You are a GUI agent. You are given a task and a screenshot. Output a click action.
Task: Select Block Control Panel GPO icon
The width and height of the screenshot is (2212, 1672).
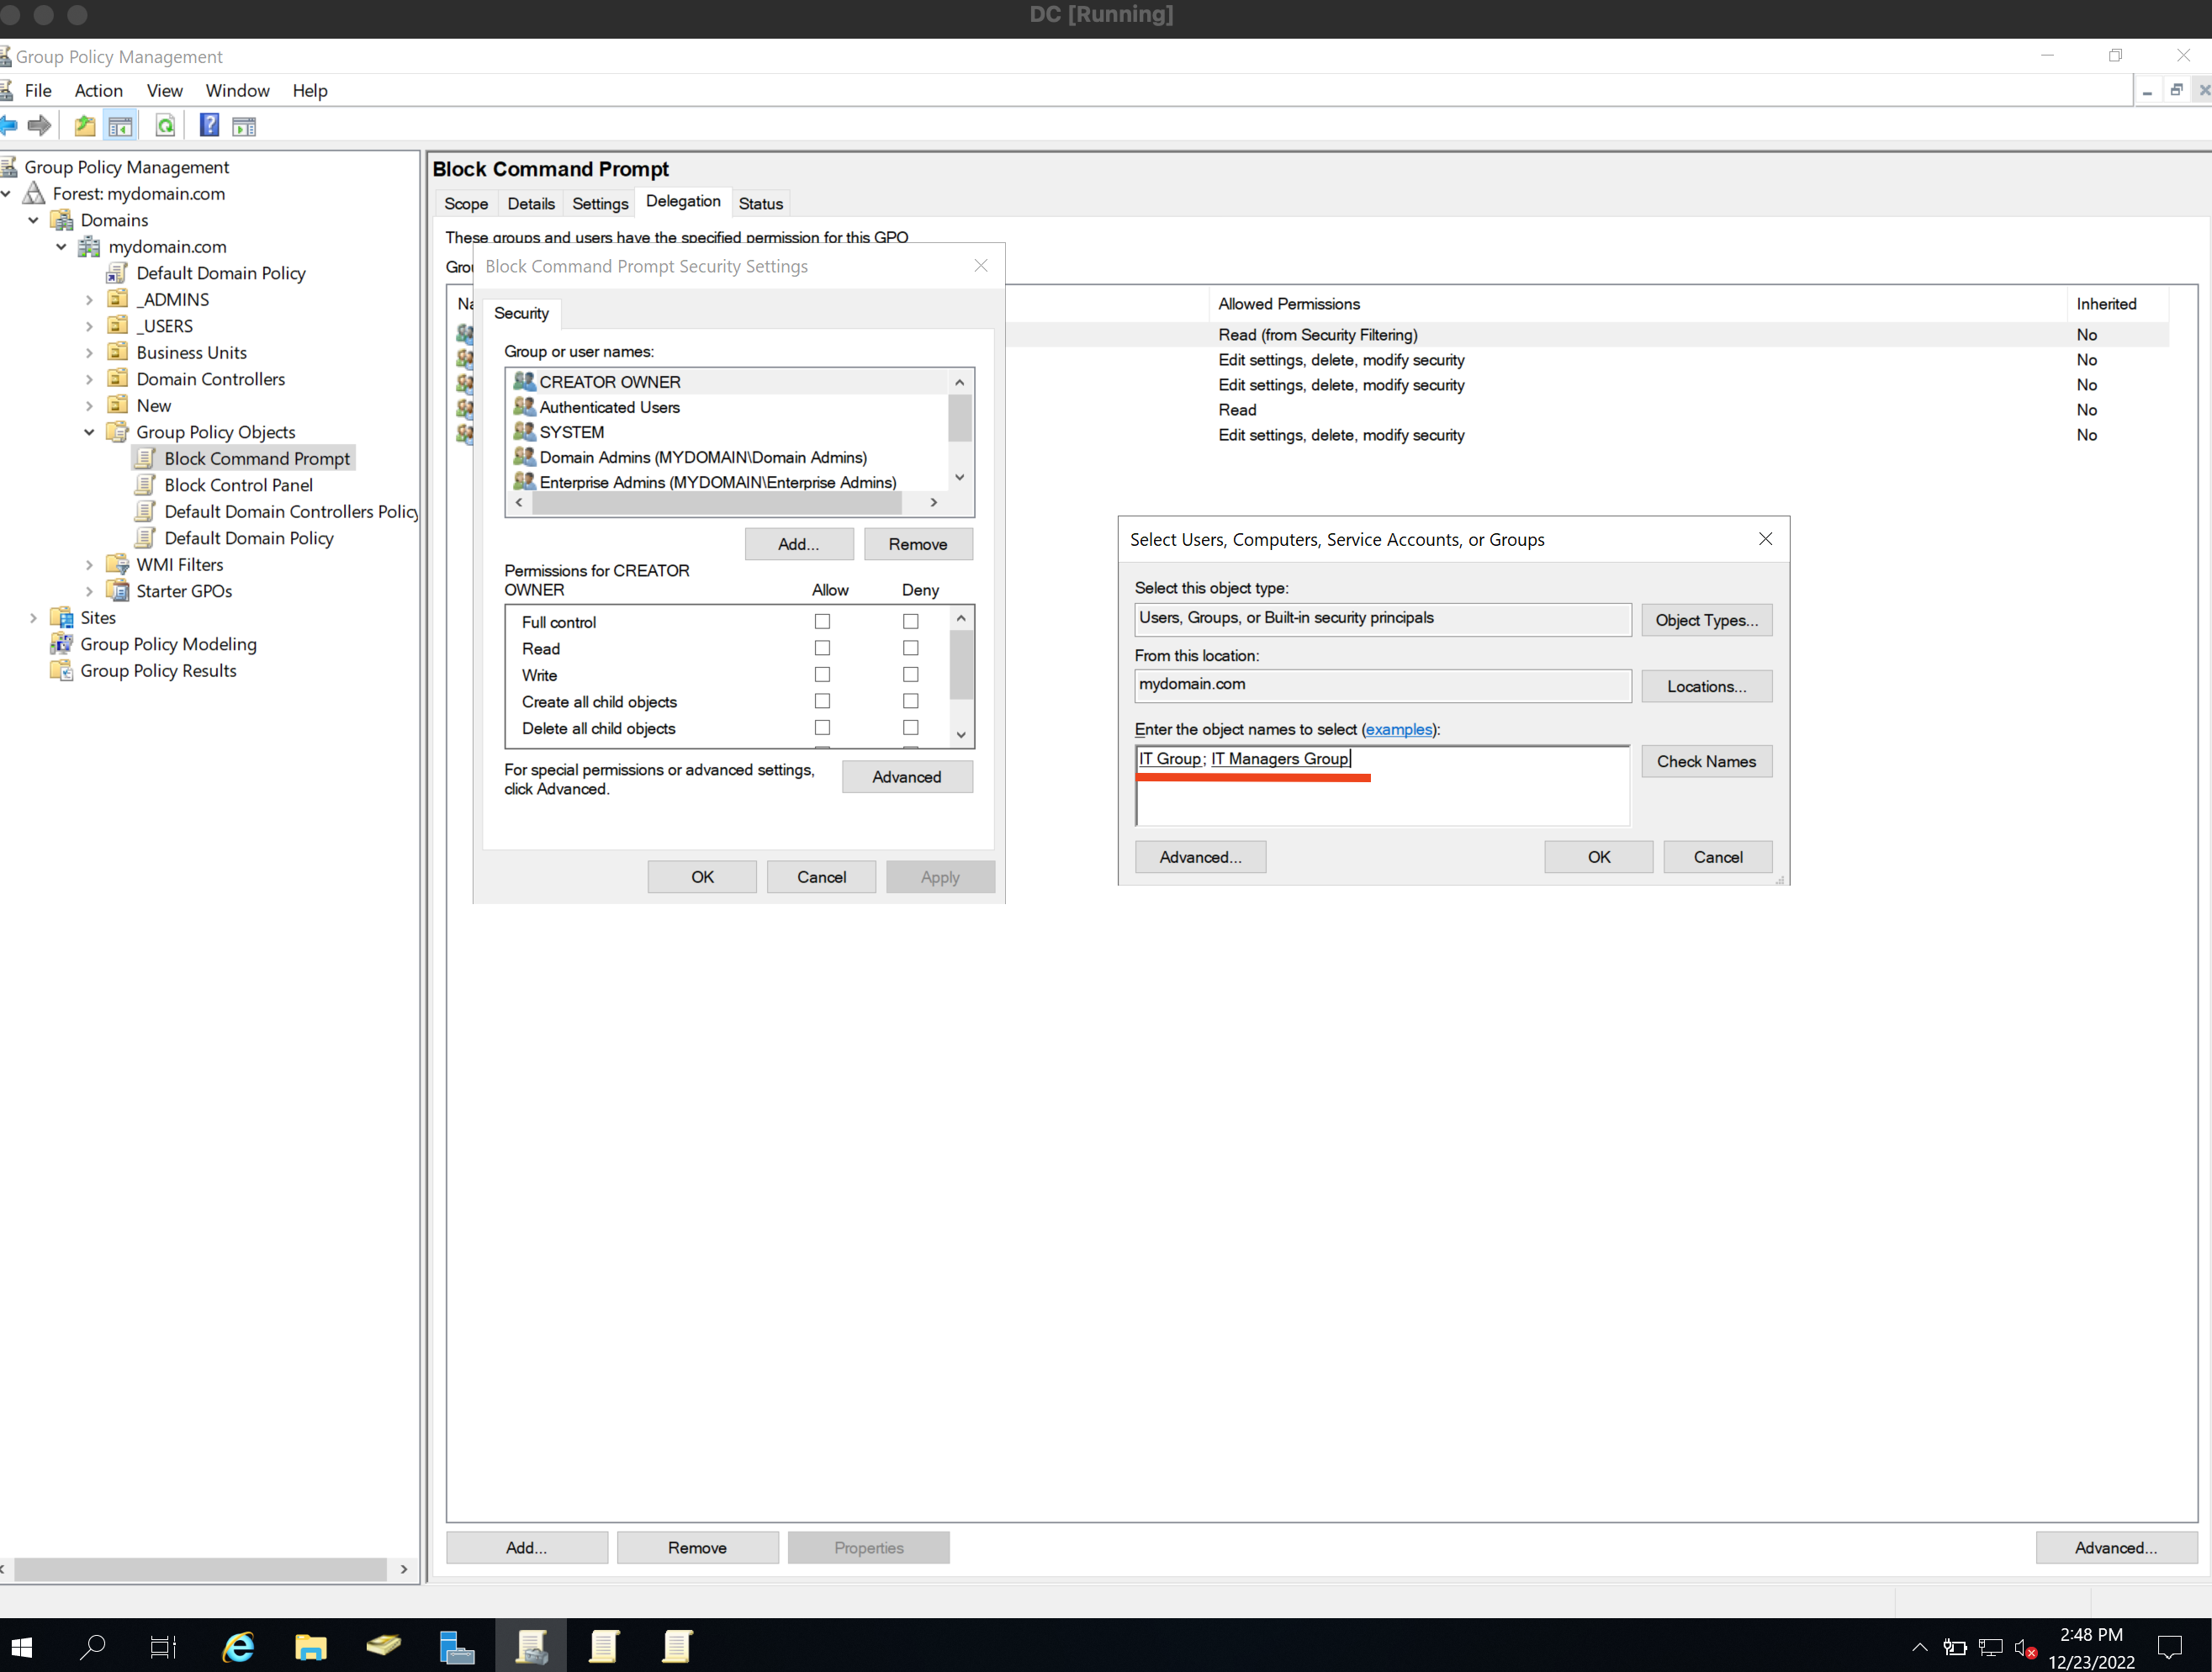[x=145, y=485]
